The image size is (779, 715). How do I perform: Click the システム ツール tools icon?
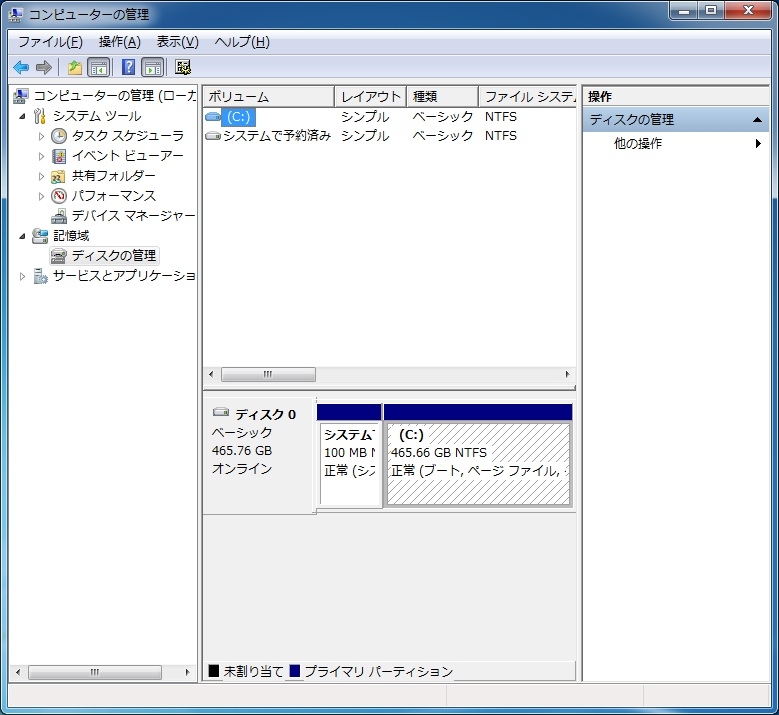[x=40, y=116]
